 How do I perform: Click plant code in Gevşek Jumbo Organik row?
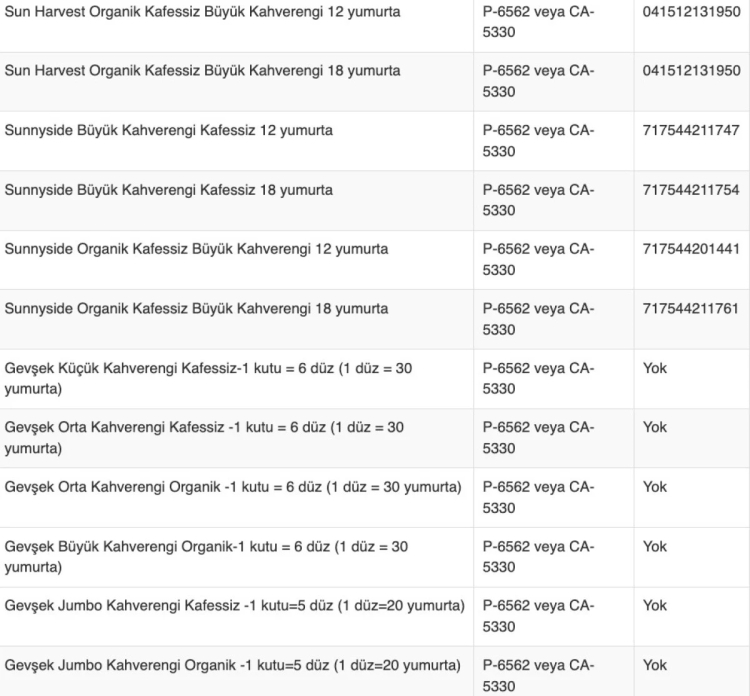coord(538,675)
